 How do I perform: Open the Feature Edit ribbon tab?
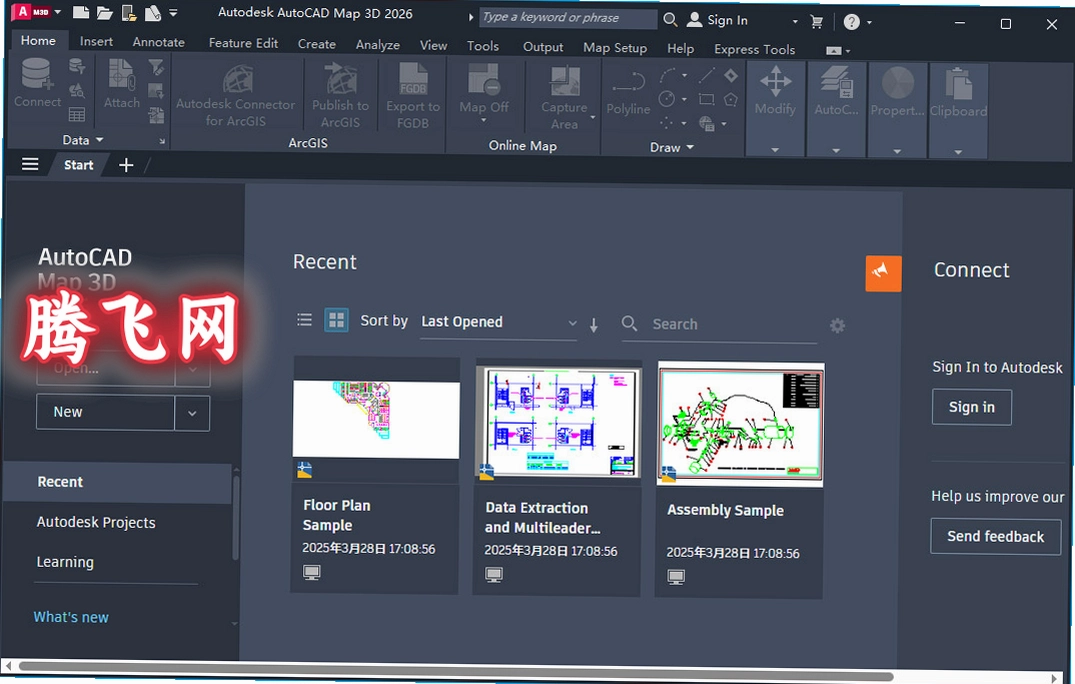click(x=243, y=42)
